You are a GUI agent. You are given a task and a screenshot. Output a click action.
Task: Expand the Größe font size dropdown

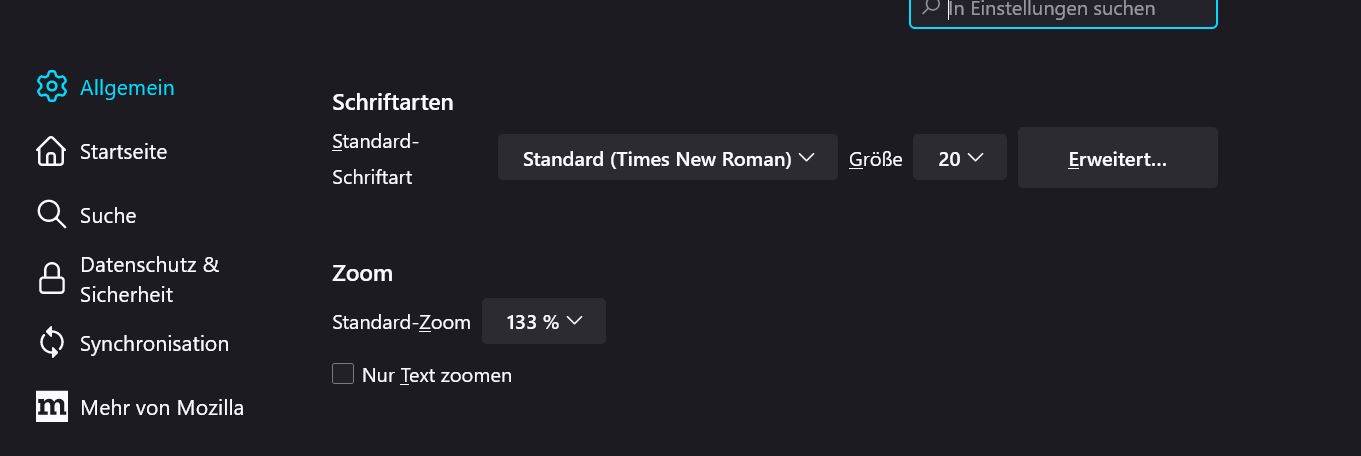(x=959, y=158)
